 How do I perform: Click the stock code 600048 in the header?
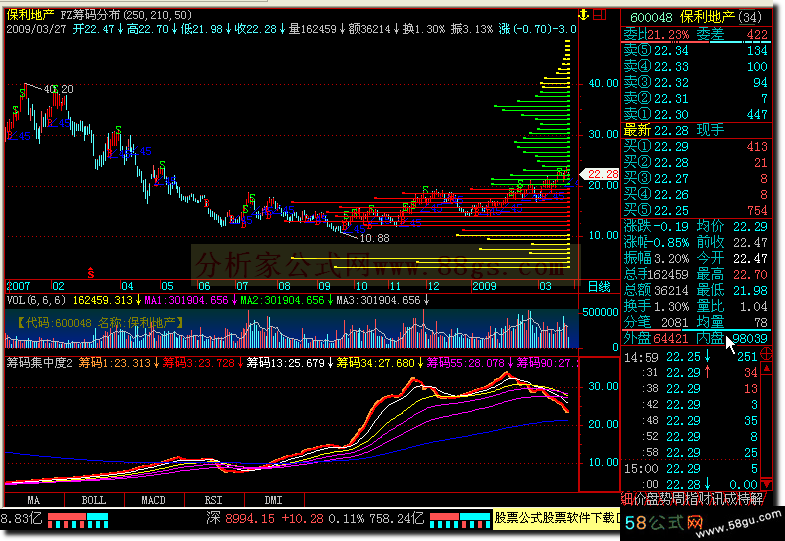(x=651, y=17)
